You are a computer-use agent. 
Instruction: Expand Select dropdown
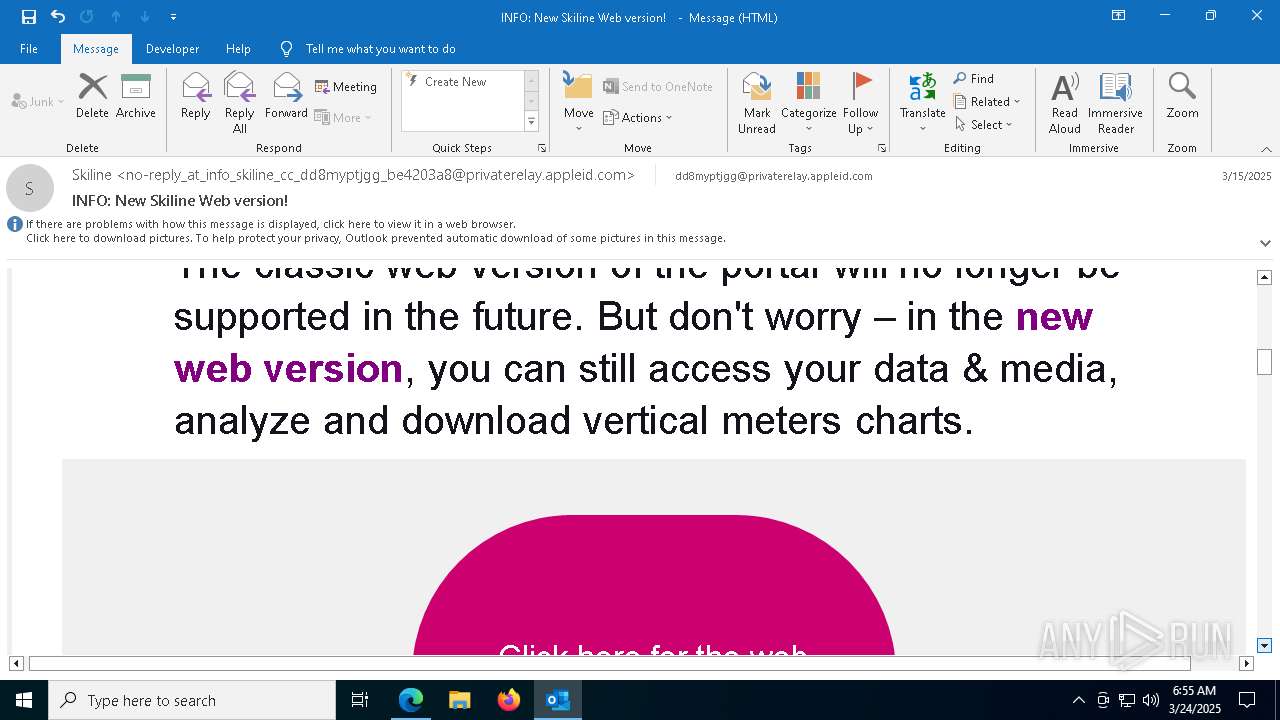(983, 125)
